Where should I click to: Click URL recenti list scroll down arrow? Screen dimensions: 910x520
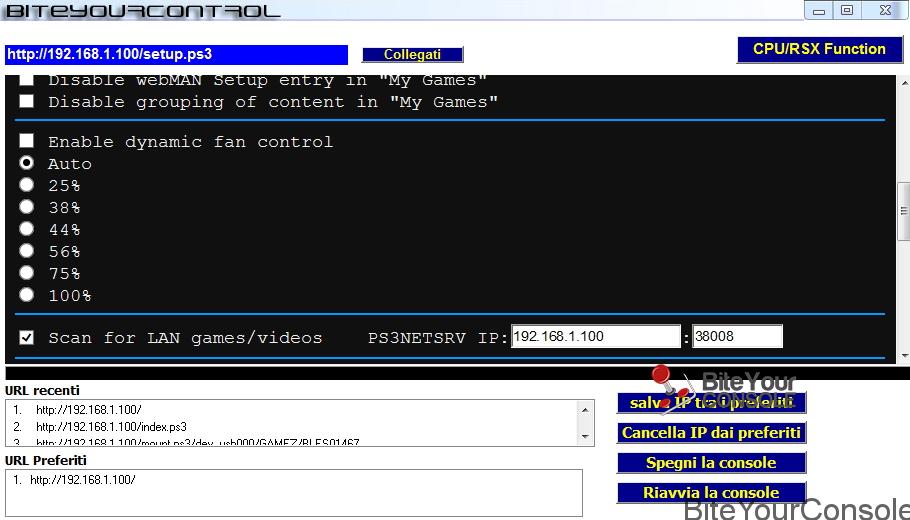(585, 436)
